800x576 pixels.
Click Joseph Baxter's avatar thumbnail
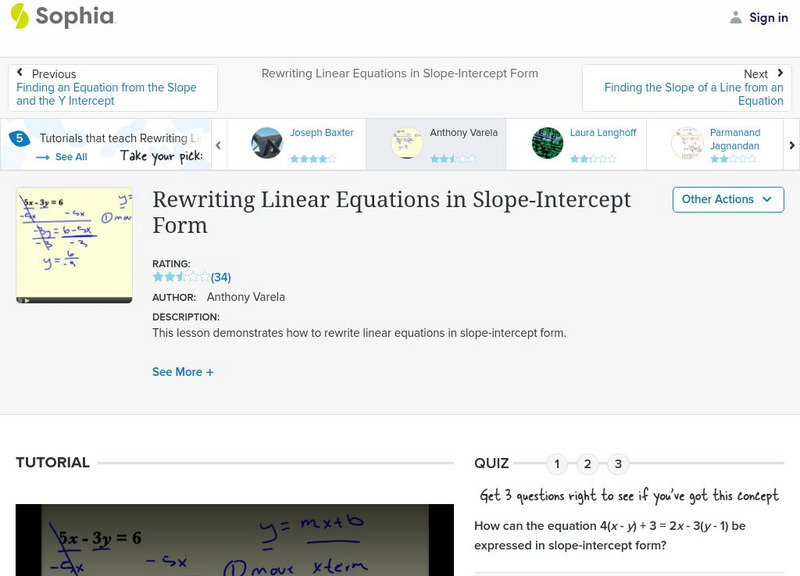(x=267, y=143)
